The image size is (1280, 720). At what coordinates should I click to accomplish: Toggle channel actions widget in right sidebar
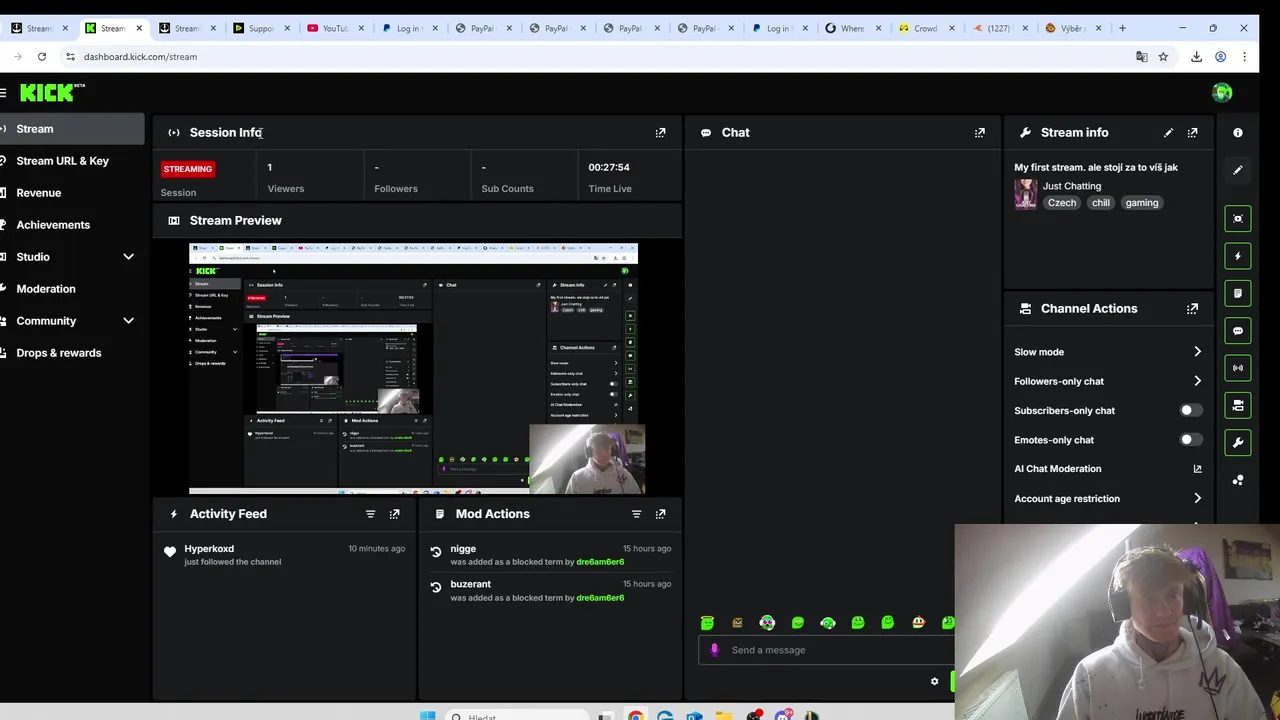pos(1238,405)
